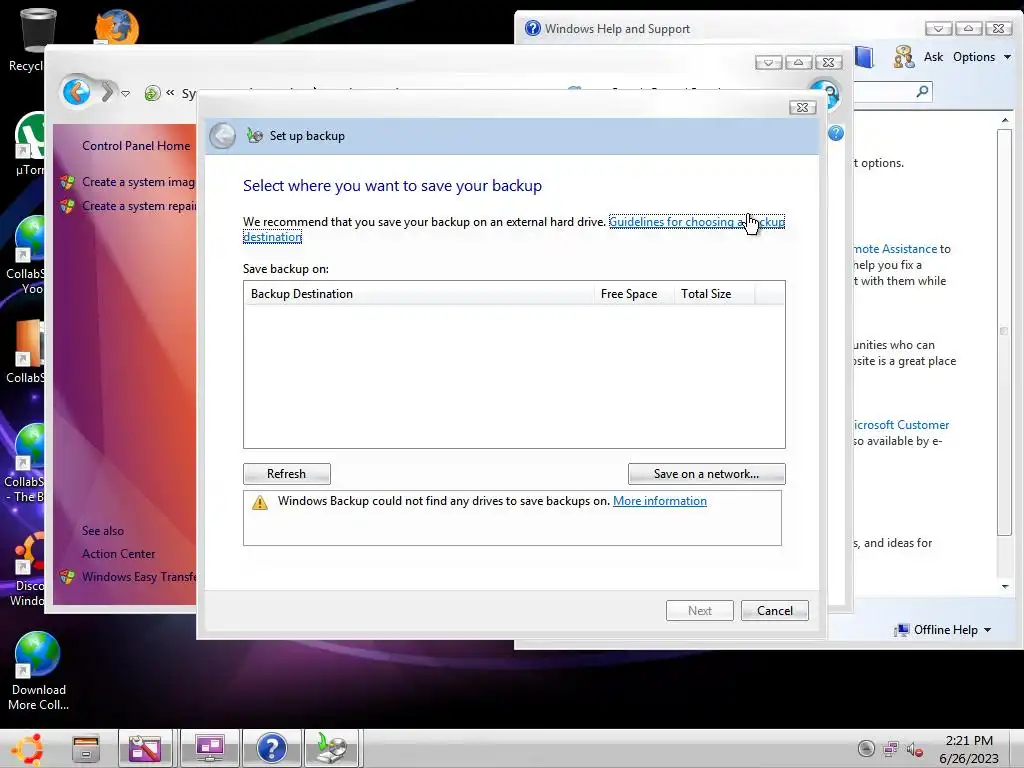Click the Backup Destination column header
Viewport: 1024px width, 768px height.
click(x=419, y=294)
